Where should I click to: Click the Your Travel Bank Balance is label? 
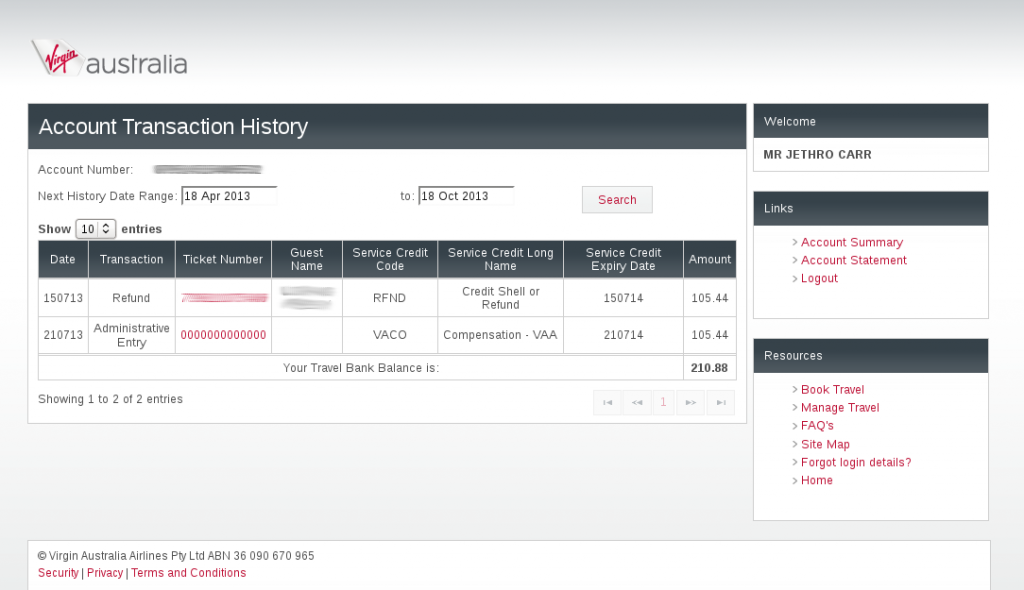(x=360, y=368)
